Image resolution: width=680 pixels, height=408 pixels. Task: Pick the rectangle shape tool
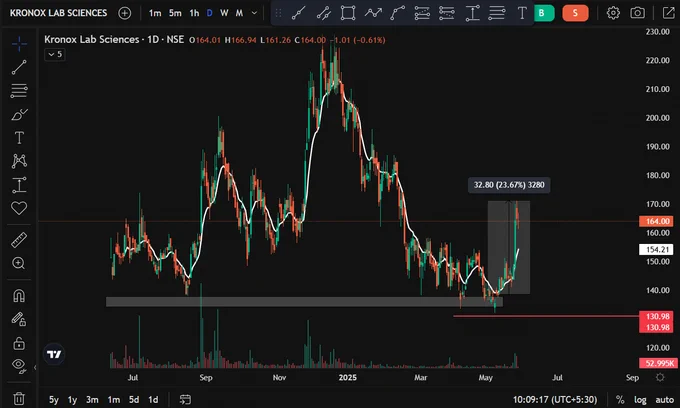(348, 13)
